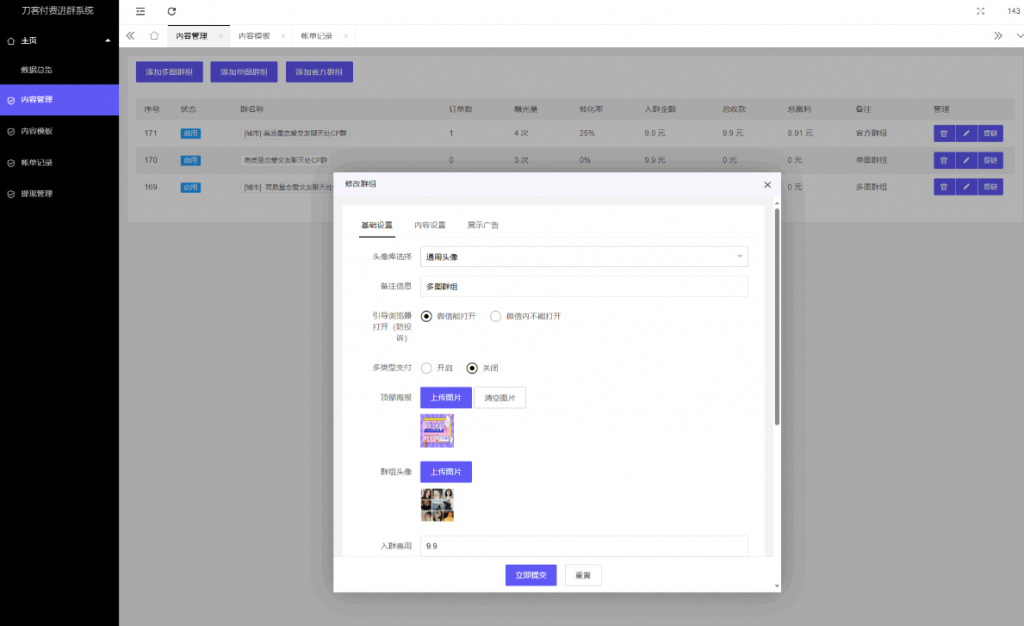Switch to 展示广告 tab in dialog

(x=483, y=225)
